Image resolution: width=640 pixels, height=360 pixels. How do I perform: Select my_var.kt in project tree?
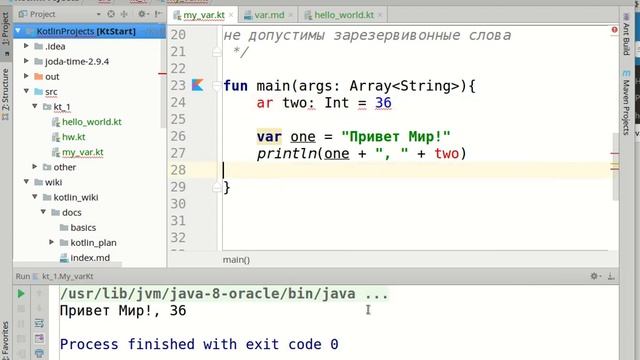[82, 152]
